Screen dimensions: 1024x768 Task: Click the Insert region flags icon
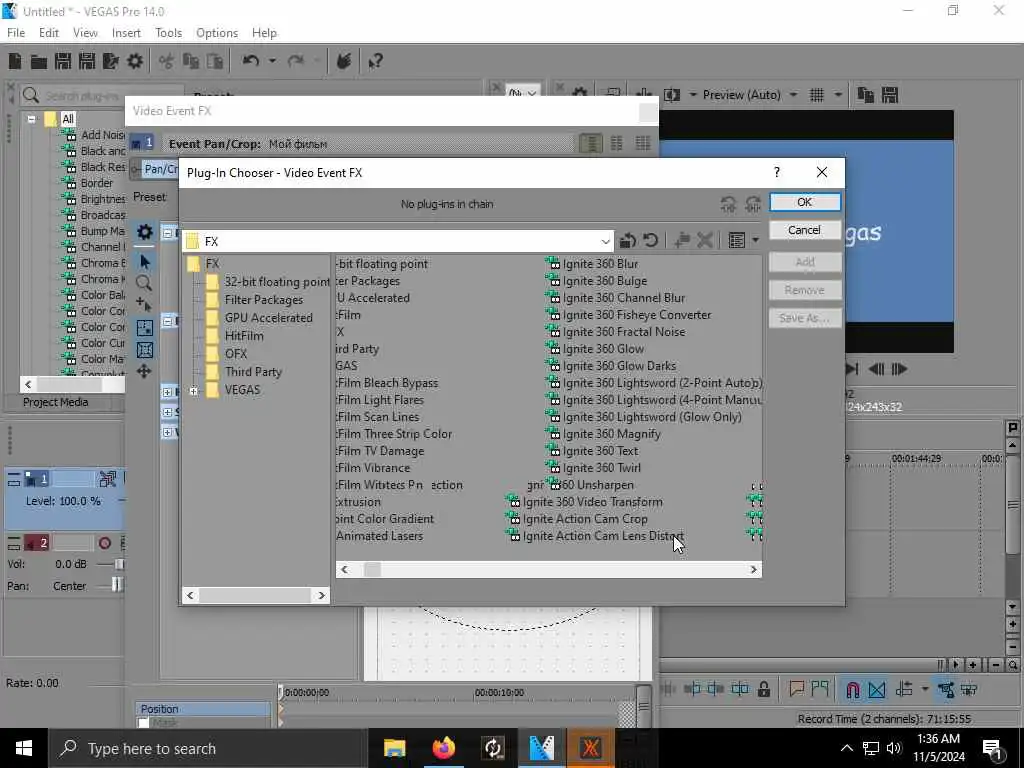[x=820, y=688]
